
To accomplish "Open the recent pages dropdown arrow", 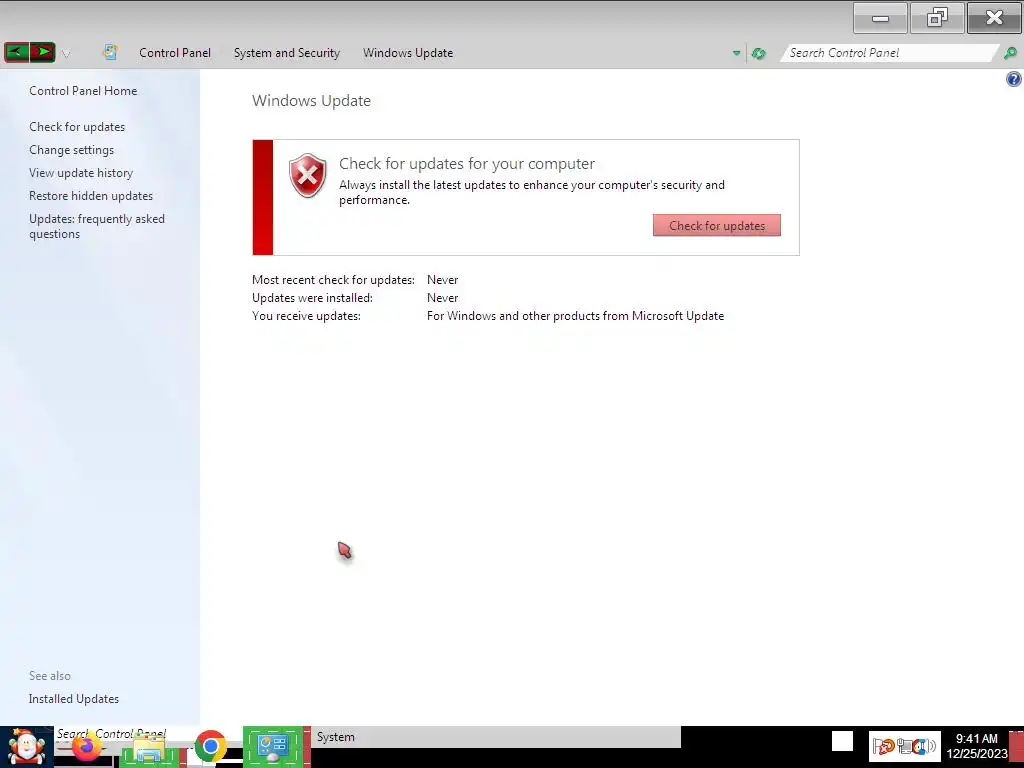I will pyautogui.click(x=66, y=54).
